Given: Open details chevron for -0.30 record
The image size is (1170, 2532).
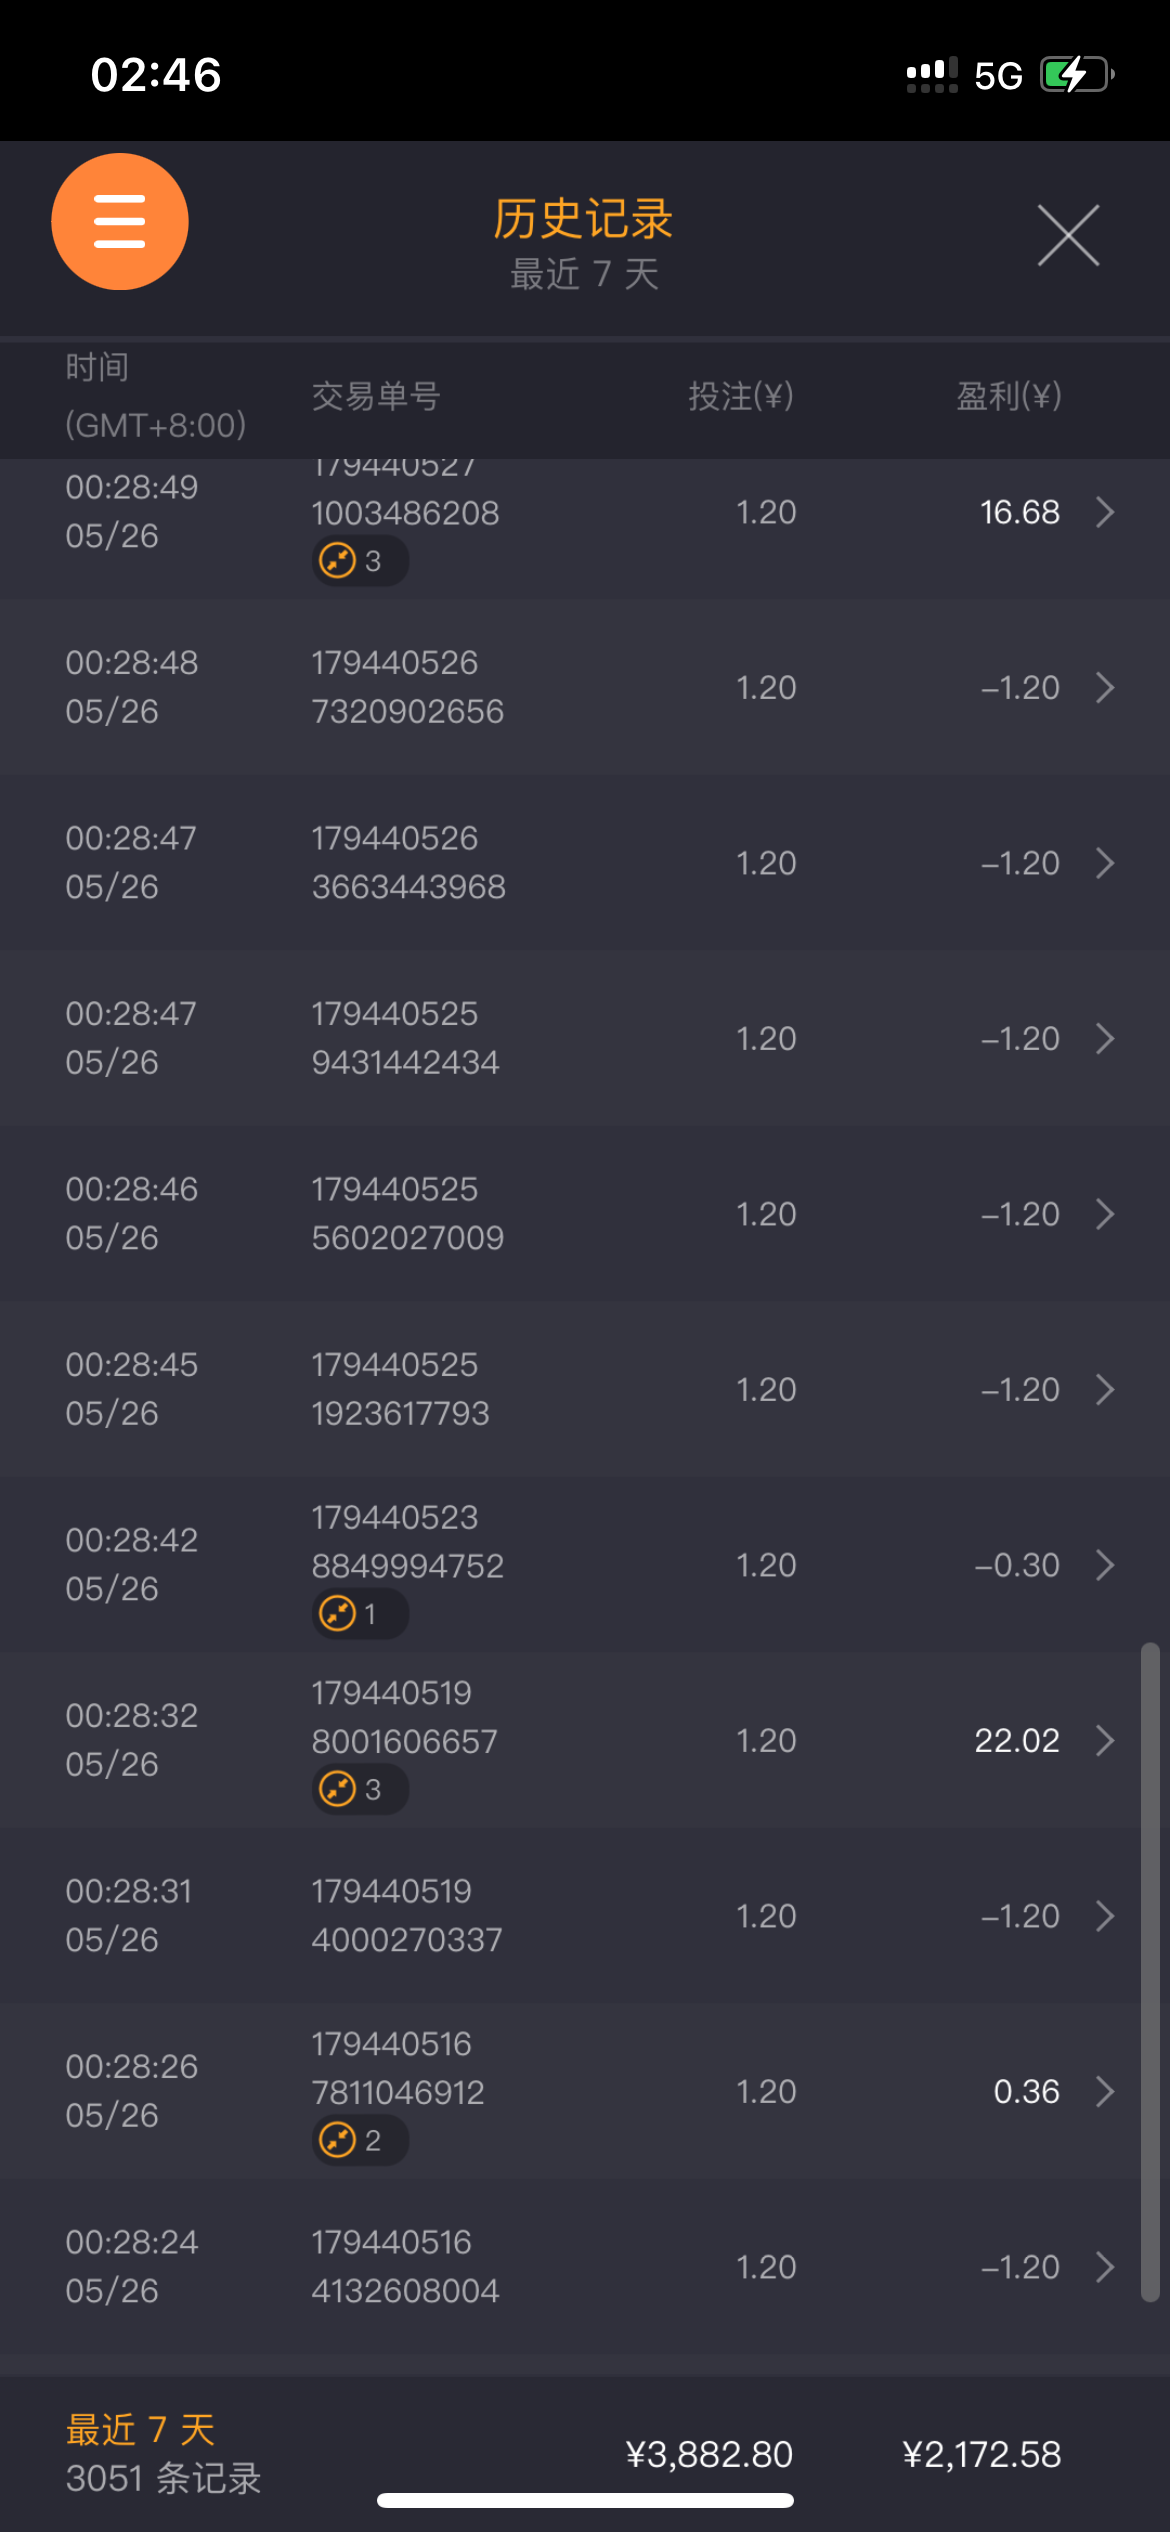Looking at the screenshot, I should [x=1104, y=1565].
